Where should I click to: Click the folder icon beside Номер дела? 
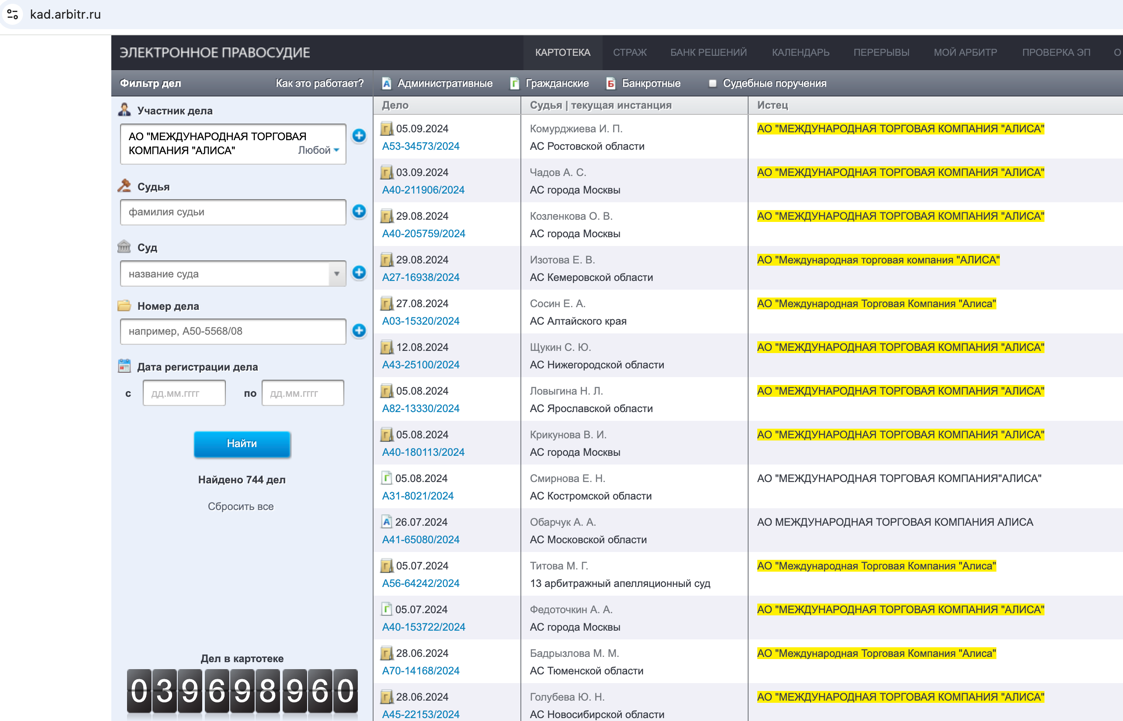(125, 306)
